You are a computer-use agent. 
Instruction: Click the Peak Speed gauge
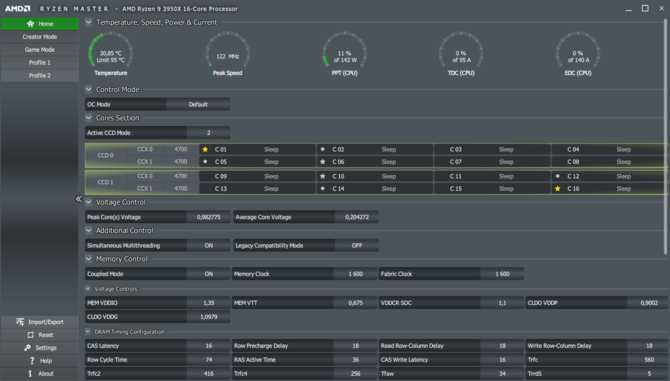pos(227,55)
